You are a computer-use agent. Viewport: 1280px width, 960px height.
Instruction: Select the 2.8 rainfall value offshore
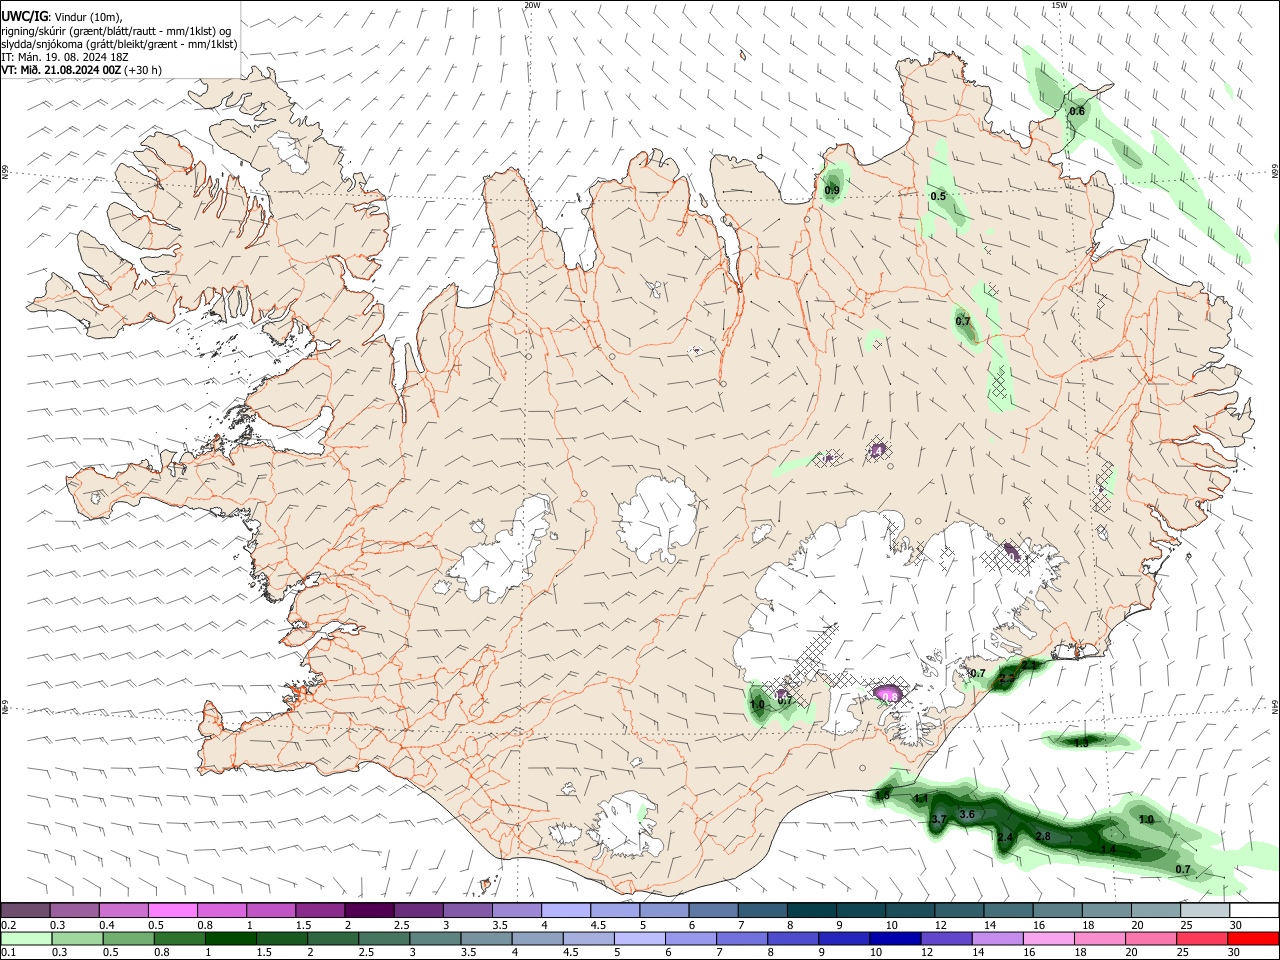click(1043, 836)
